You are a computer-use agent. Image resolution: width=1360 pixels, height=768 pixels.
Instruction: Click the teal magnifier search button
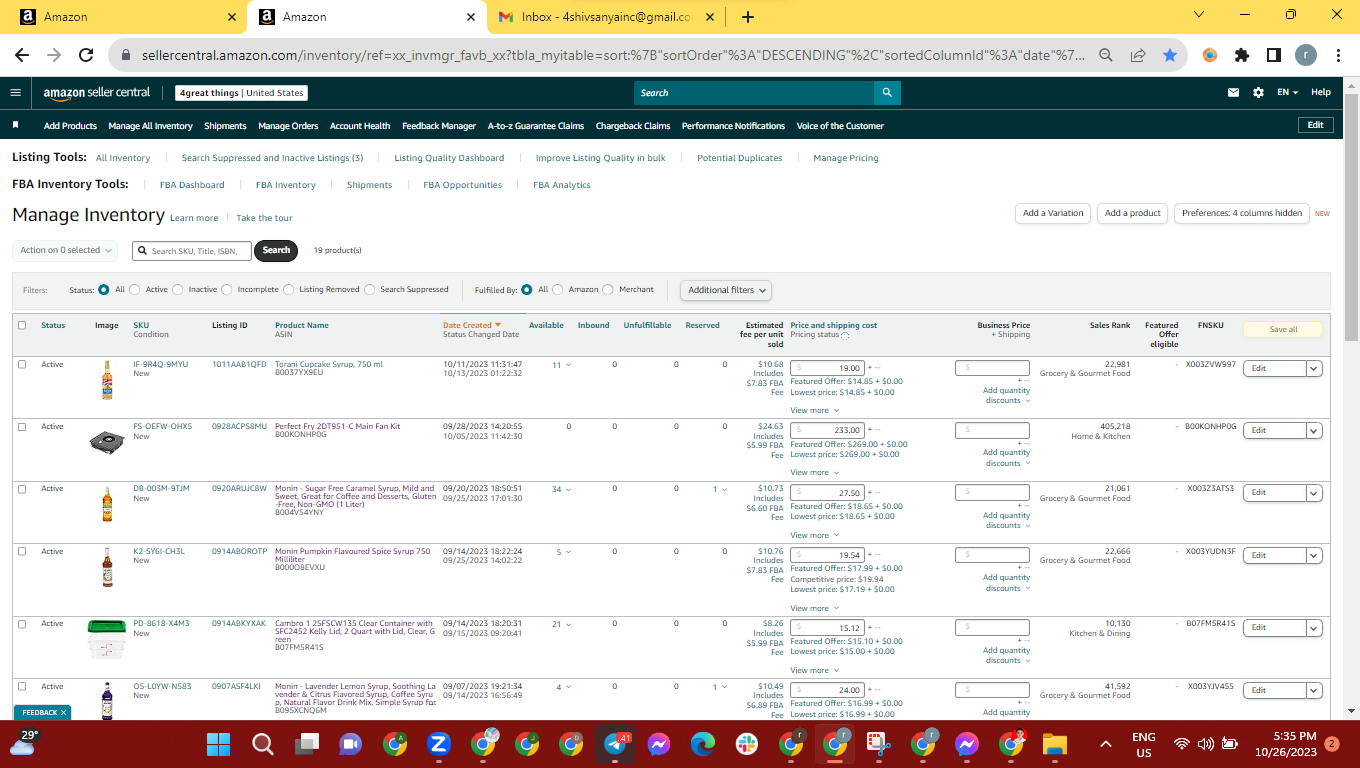click(x=887, y=93)
